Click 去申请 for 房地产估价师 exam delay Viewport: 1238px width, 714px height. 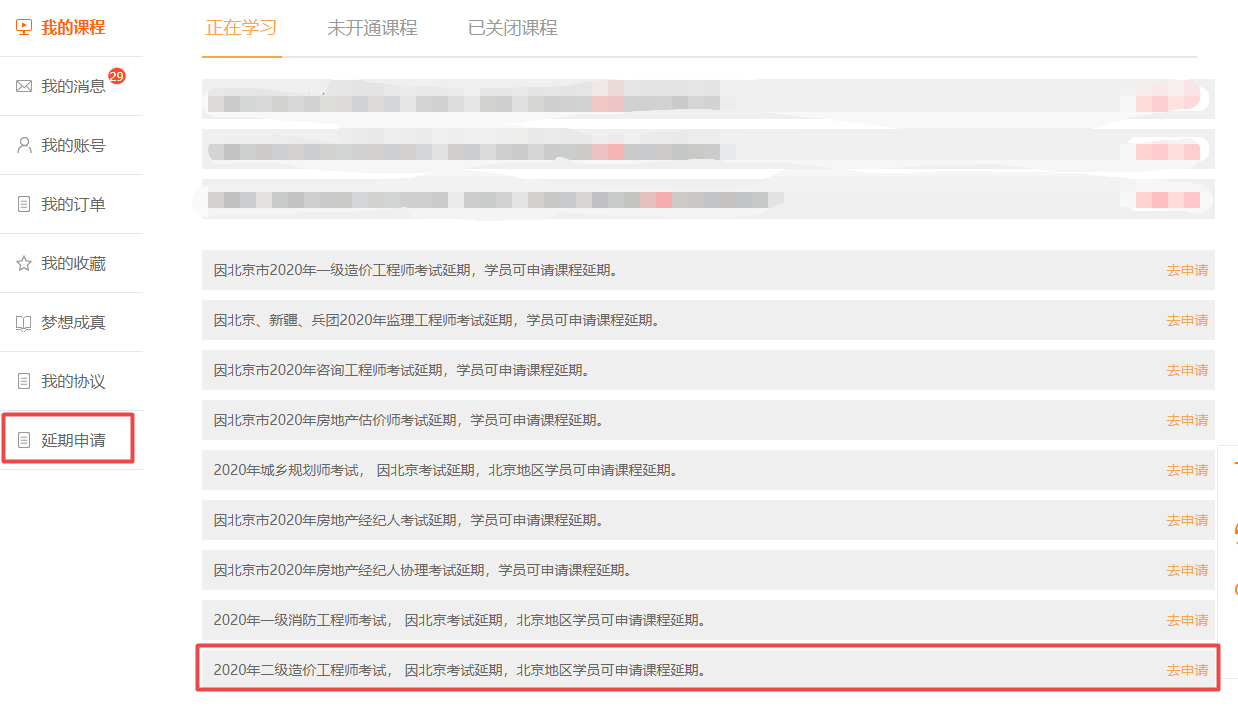pyautogui.click(x=1186, y=420)
